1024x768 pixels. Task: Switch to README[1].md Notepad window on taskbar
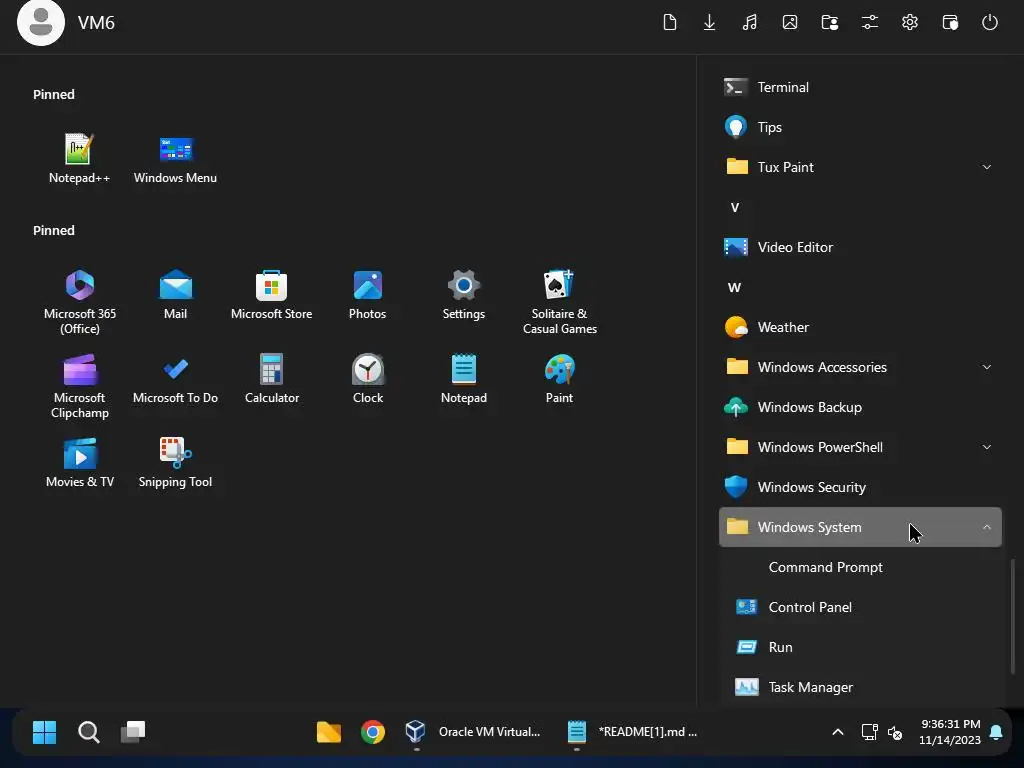tap(632, 732)
